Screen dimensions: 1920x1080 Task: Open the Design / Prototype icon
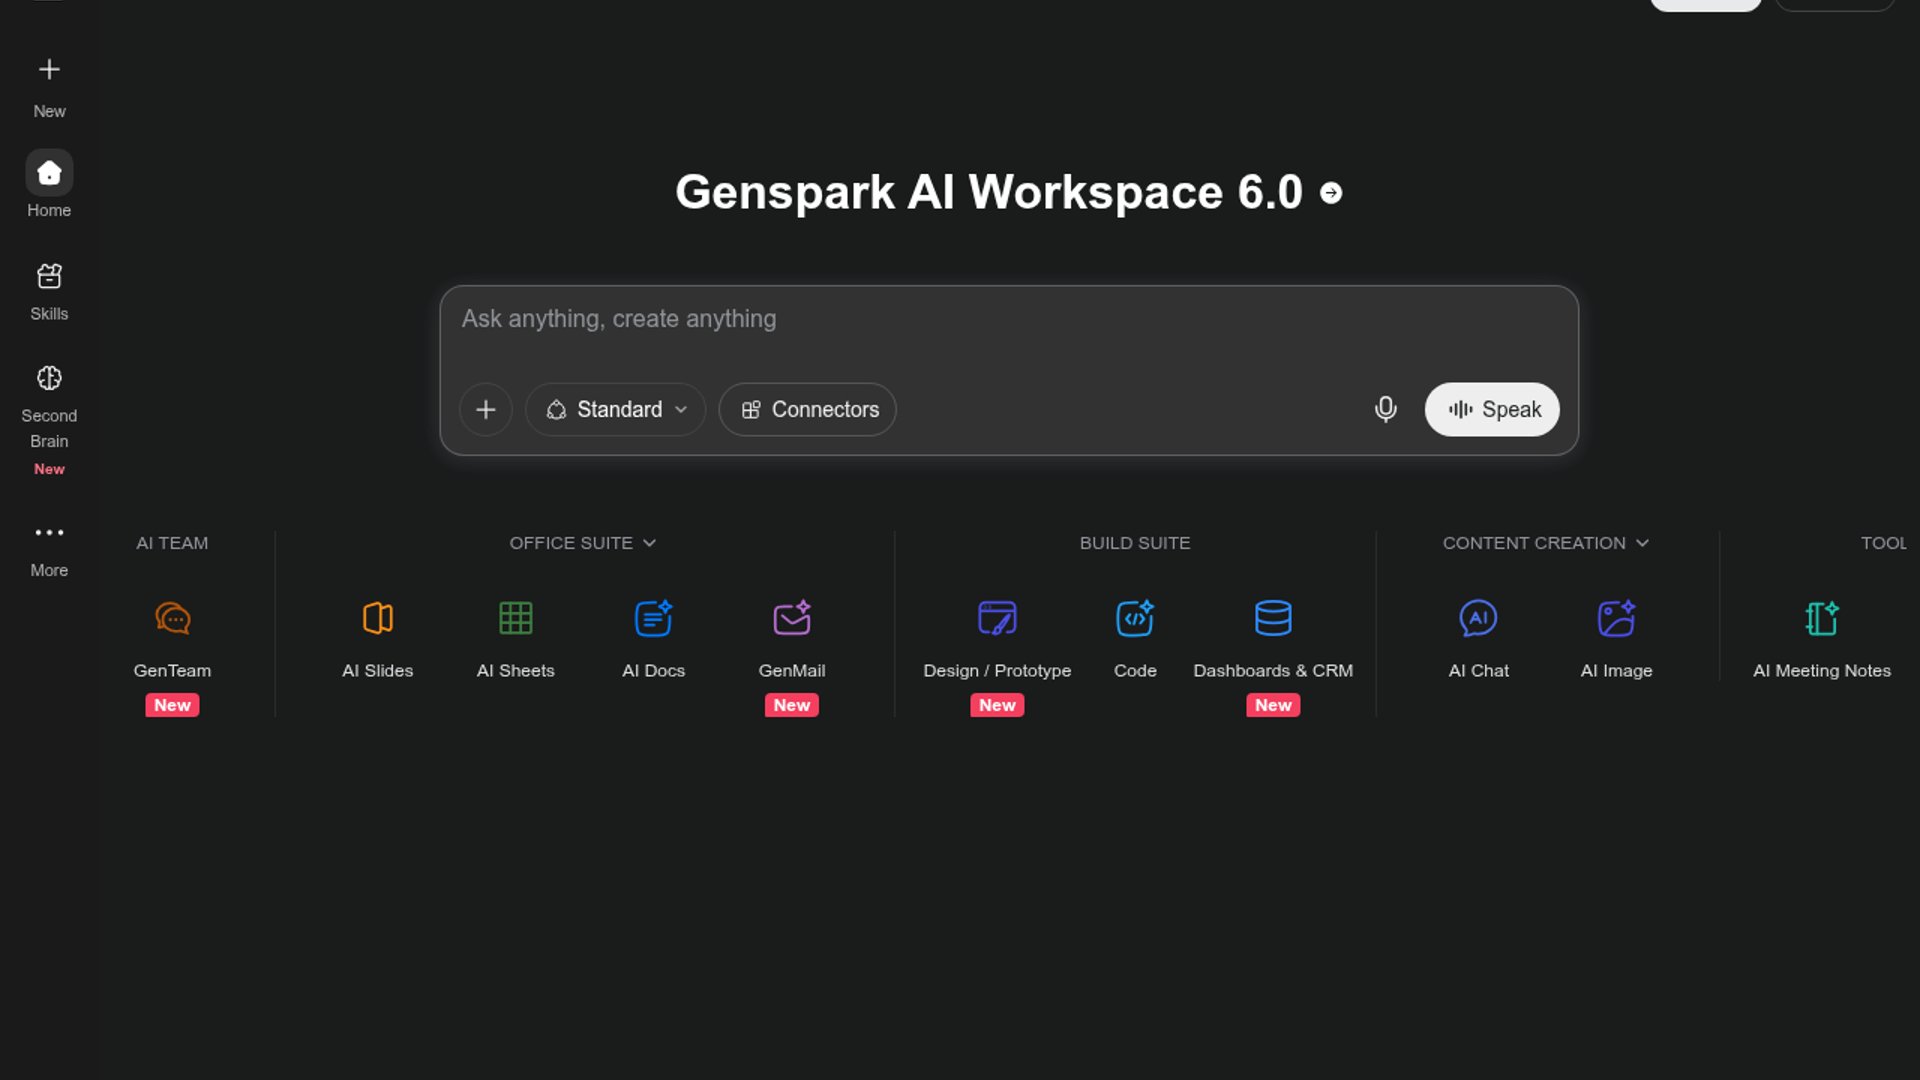coord(997,618)
